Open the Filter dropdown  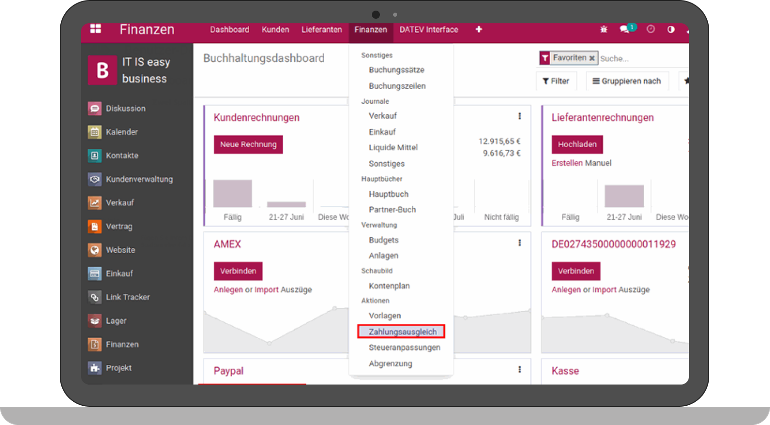556,81
